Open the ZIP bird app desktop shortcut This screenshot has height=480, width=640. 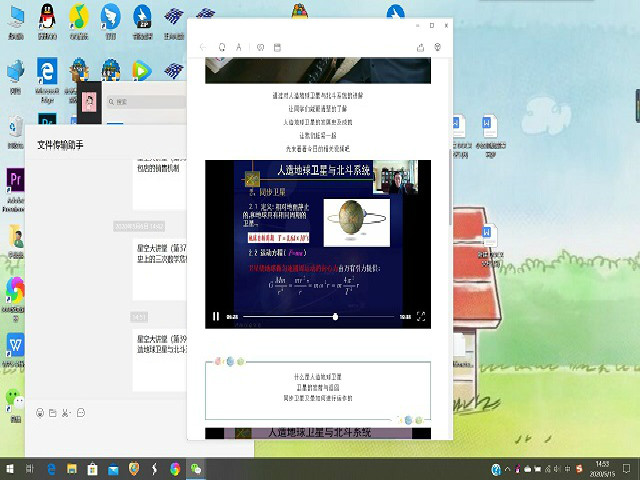pos(142,22)
